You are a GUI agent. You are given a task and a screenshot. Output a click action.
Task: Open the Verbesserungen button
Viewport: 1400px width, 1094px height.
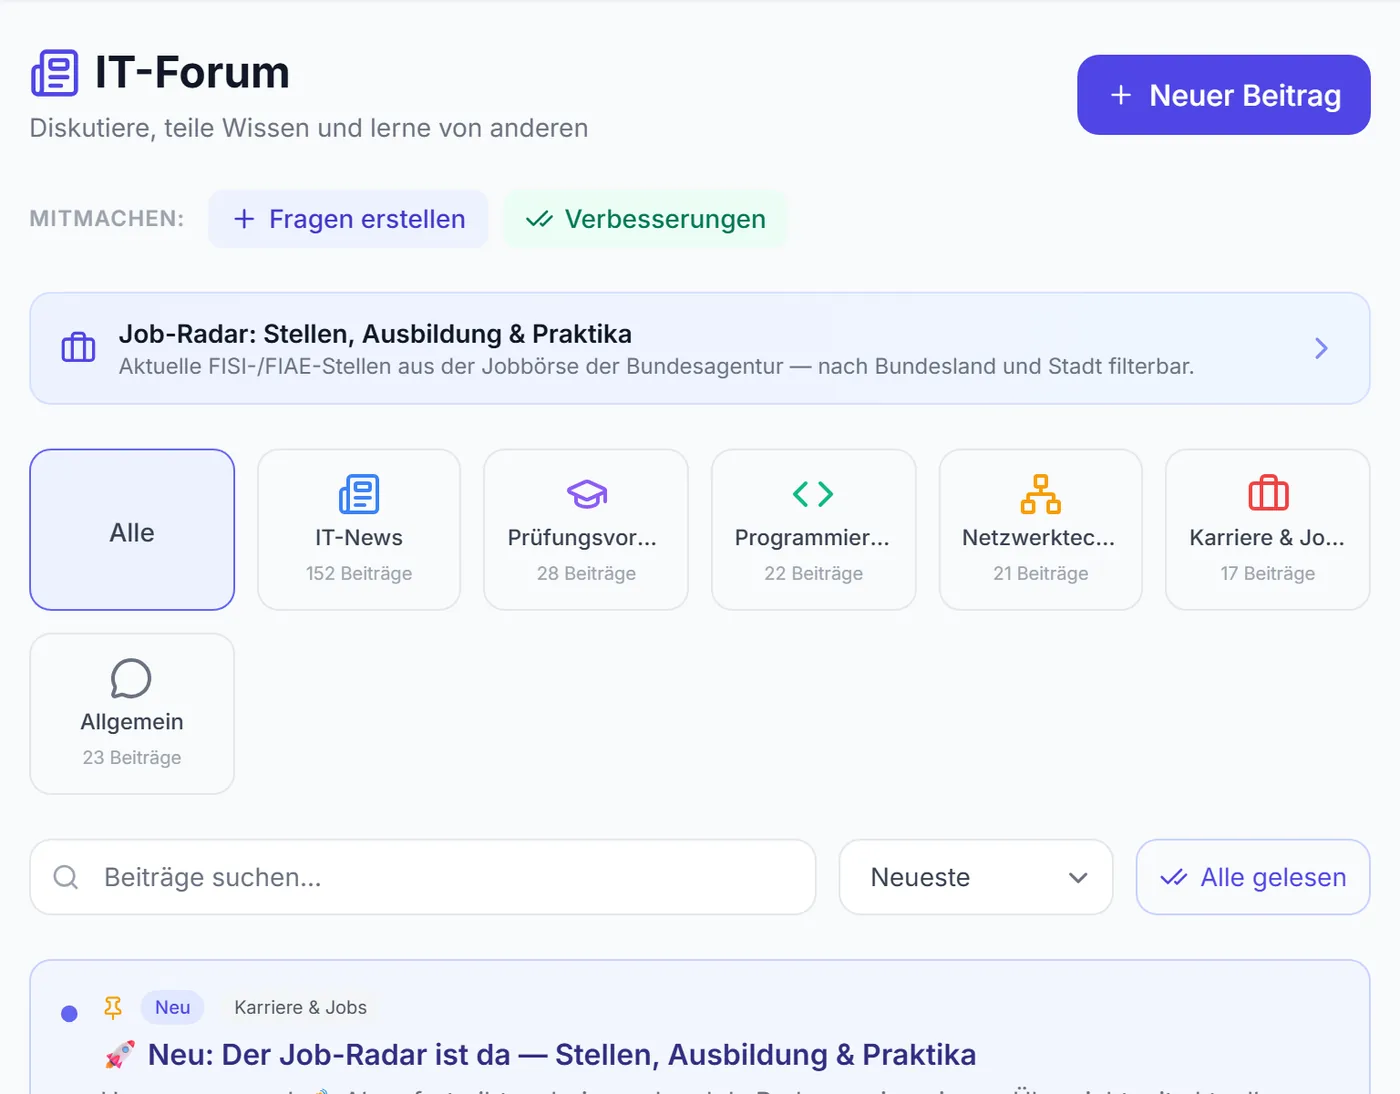(646, 219)
